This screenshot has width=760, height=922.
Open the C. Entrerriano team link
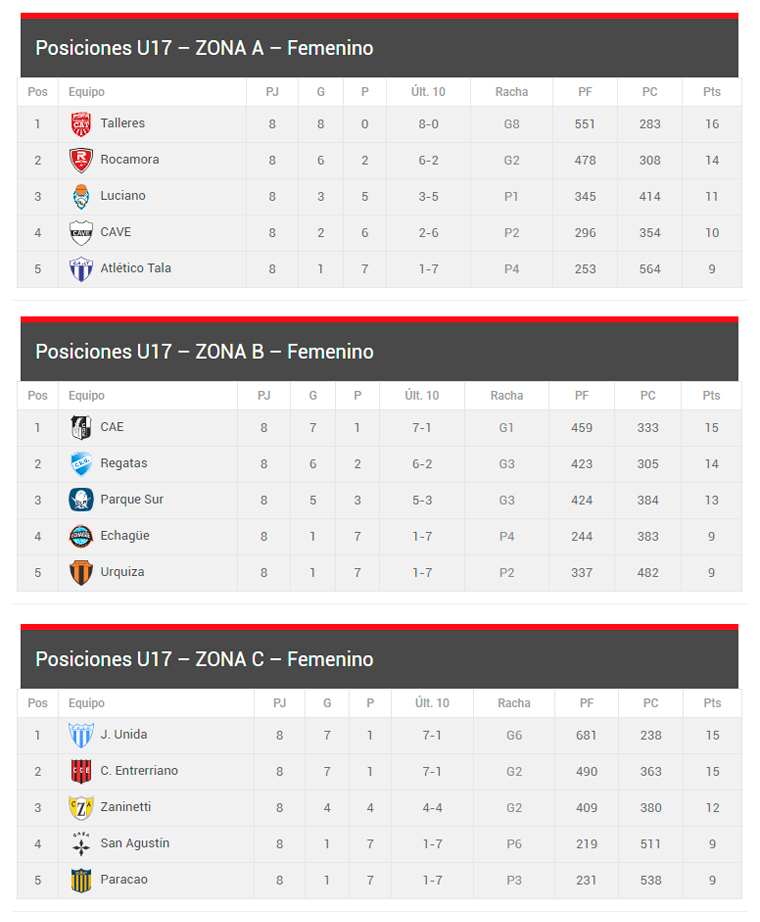coord(139,770)
